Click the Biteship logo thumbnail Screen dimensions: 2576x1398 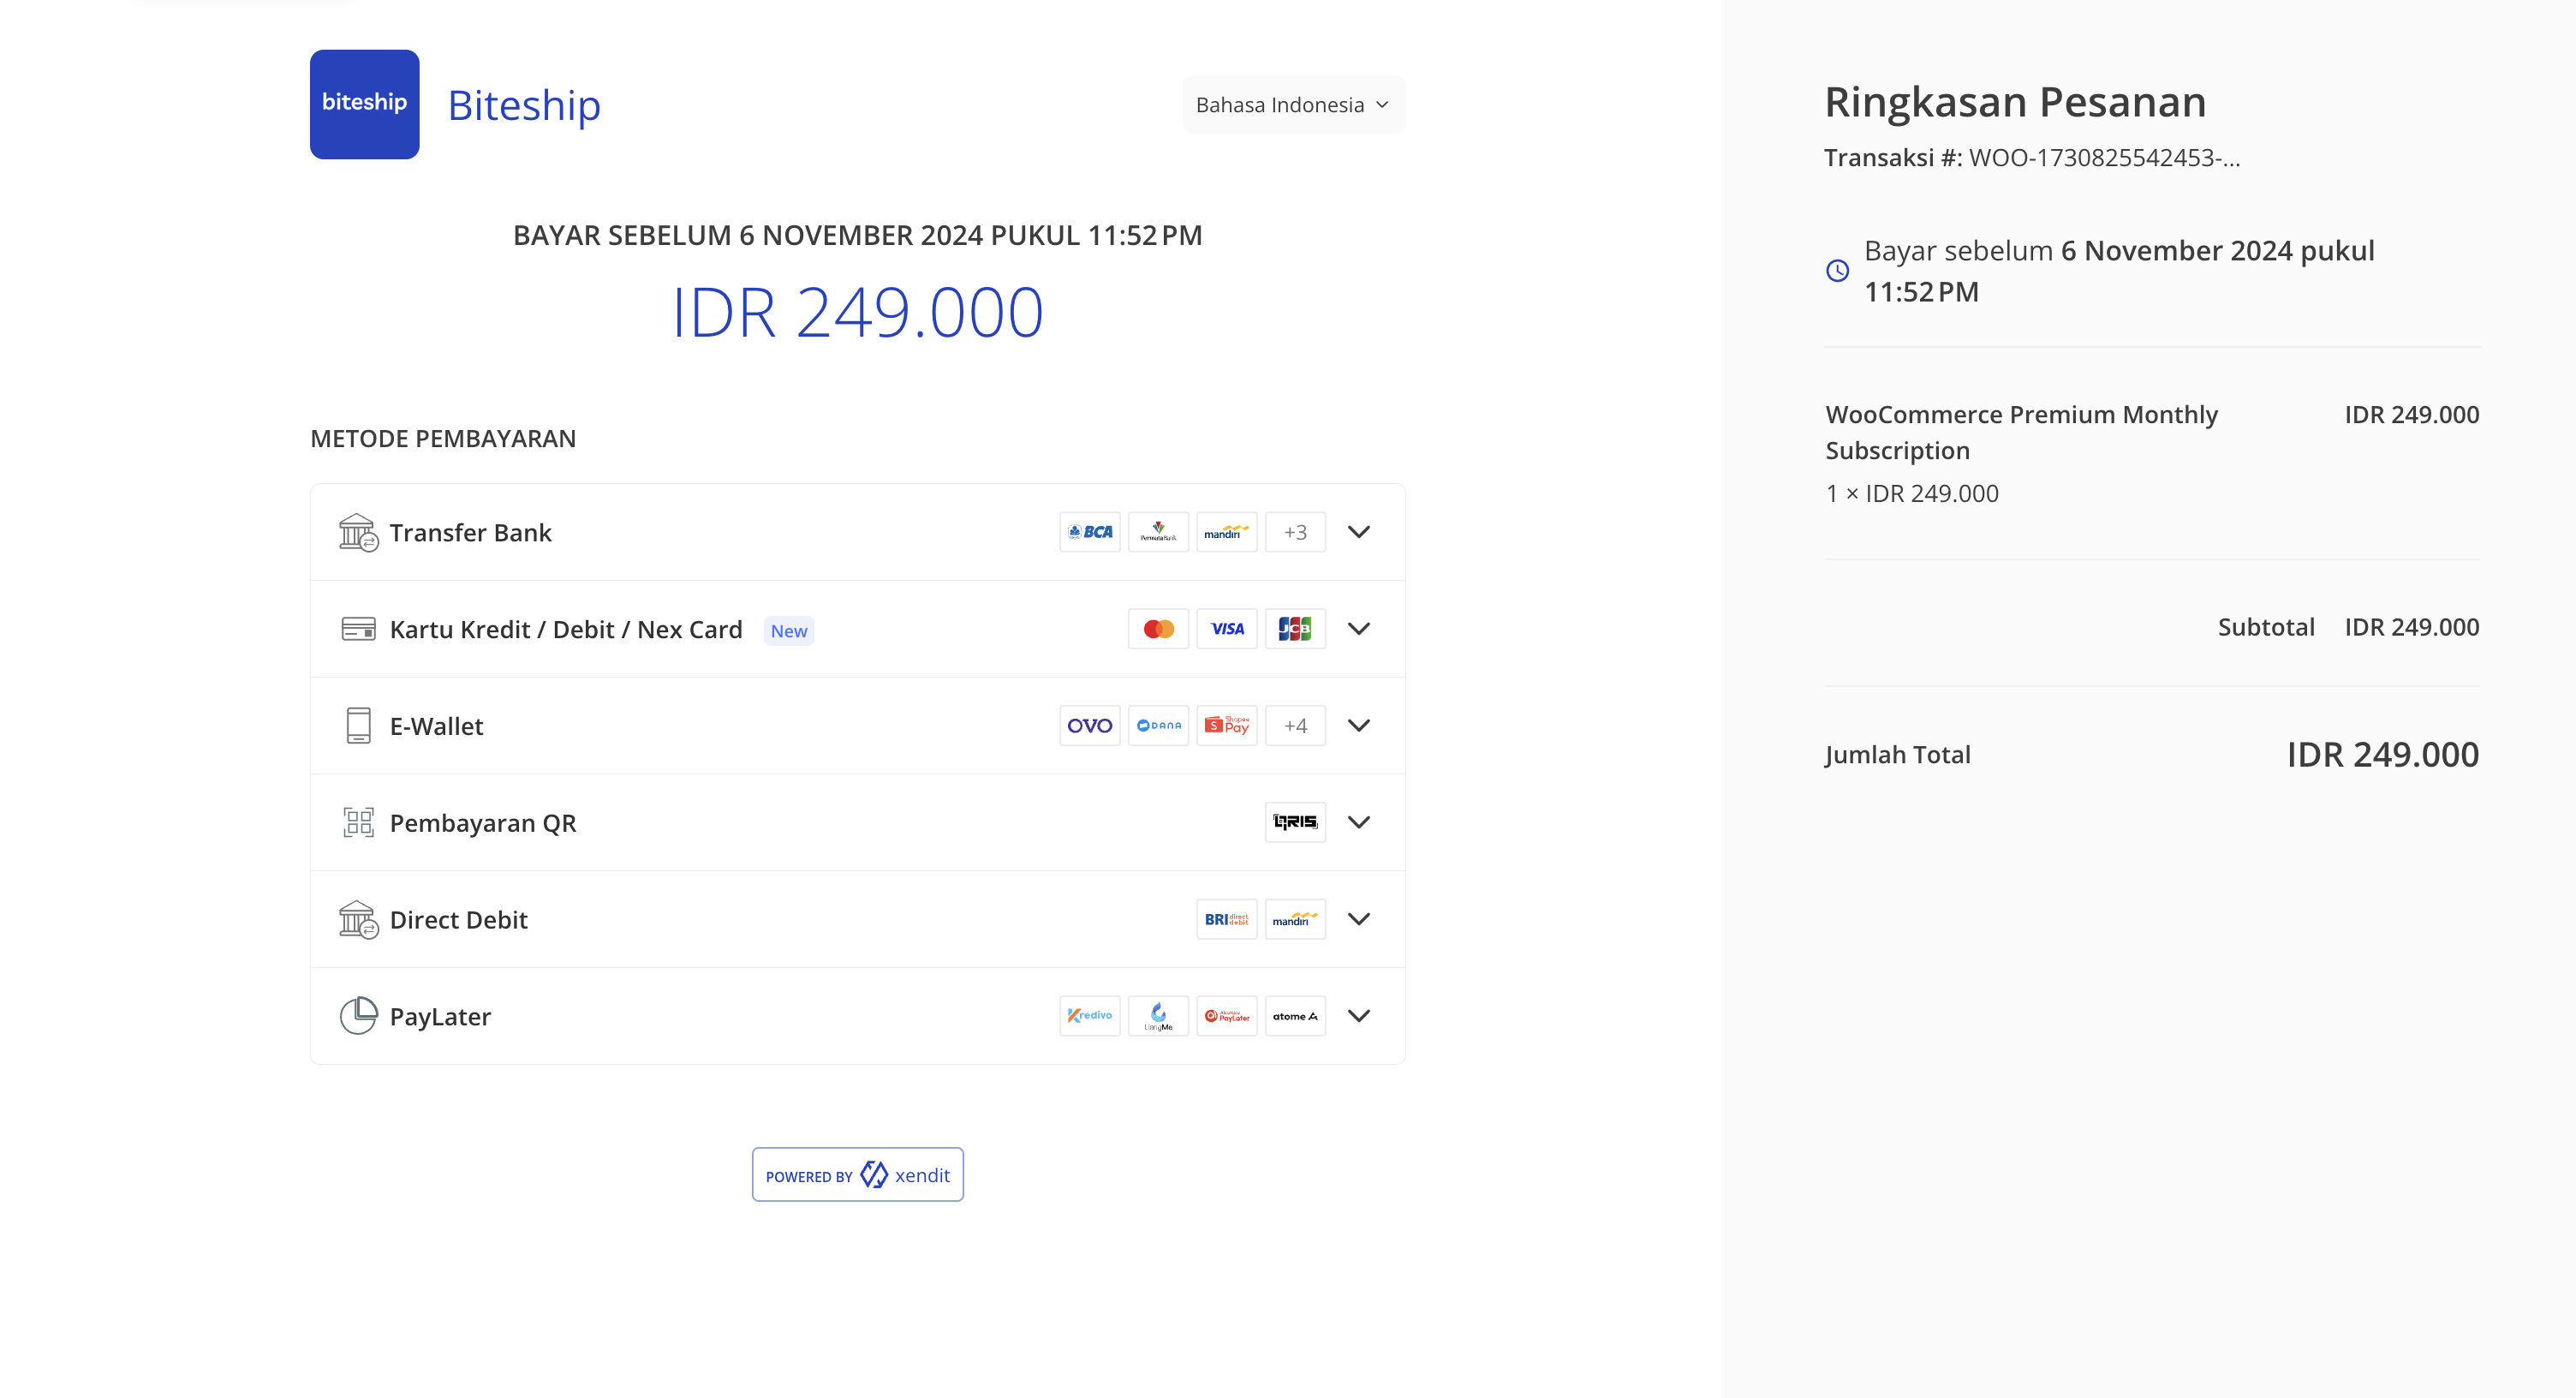(364, 104)
